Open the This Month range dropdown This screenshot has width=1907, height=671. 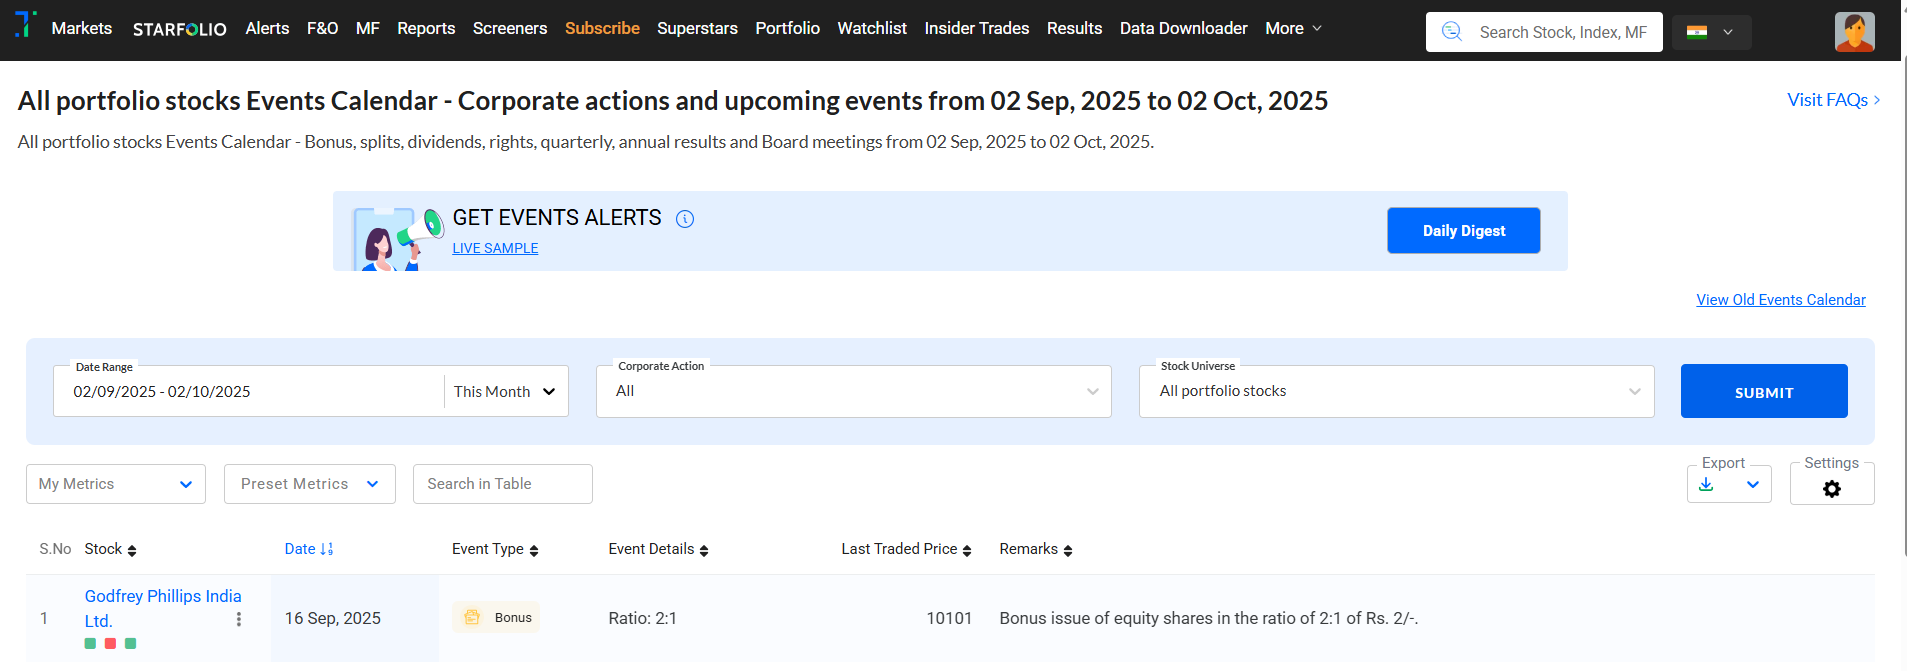(x=505, y=392)
